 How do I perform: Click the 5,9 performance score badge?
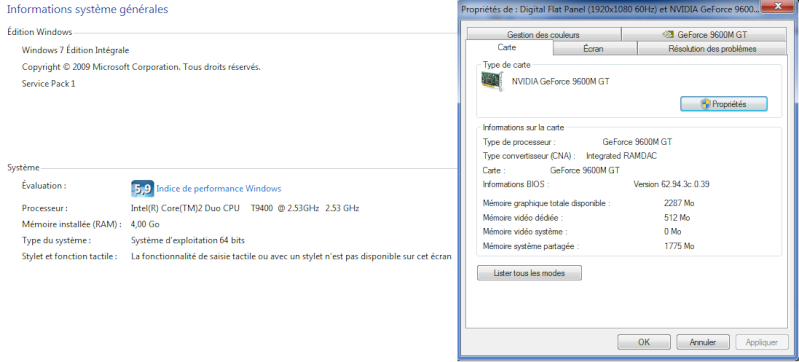(143, 189)
